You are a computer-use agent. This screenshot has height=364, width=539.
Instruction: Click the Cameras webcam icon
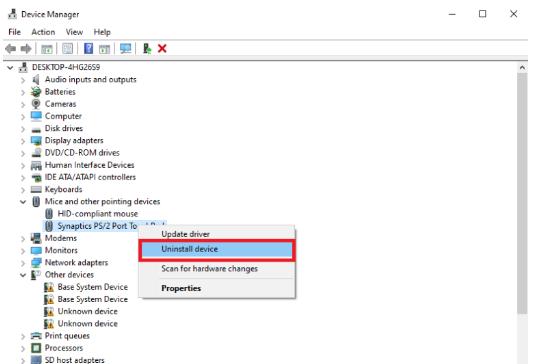[36, 104]
